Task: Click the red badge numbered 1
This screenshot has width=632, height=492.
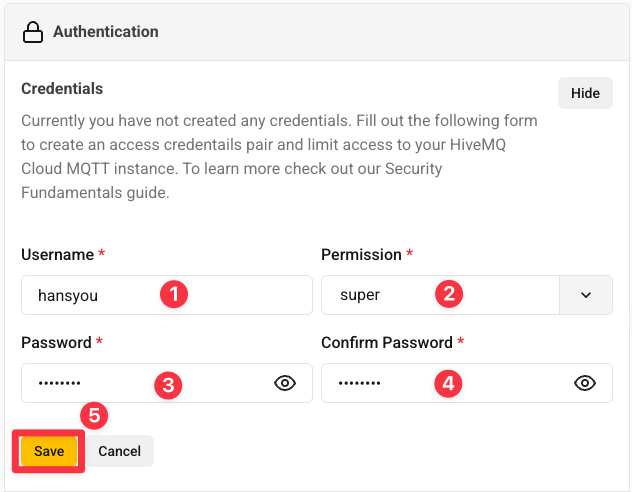Action: click(x=174, y=294)
